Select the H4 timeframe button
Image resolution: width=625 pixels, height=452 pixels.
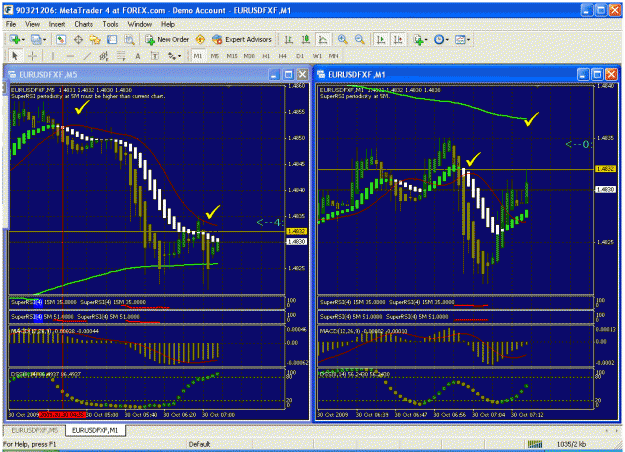tap(283, 56)
